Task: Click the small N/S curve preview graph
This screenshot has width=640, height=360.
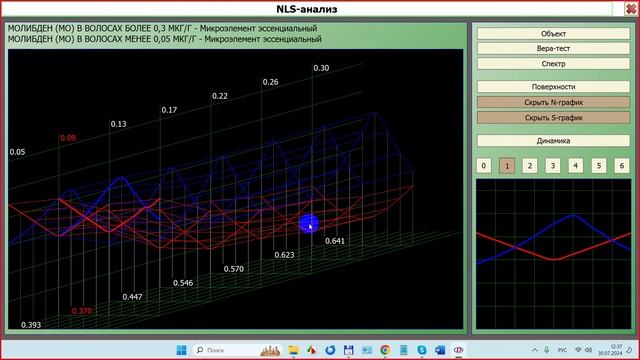Action: point(553,254)
